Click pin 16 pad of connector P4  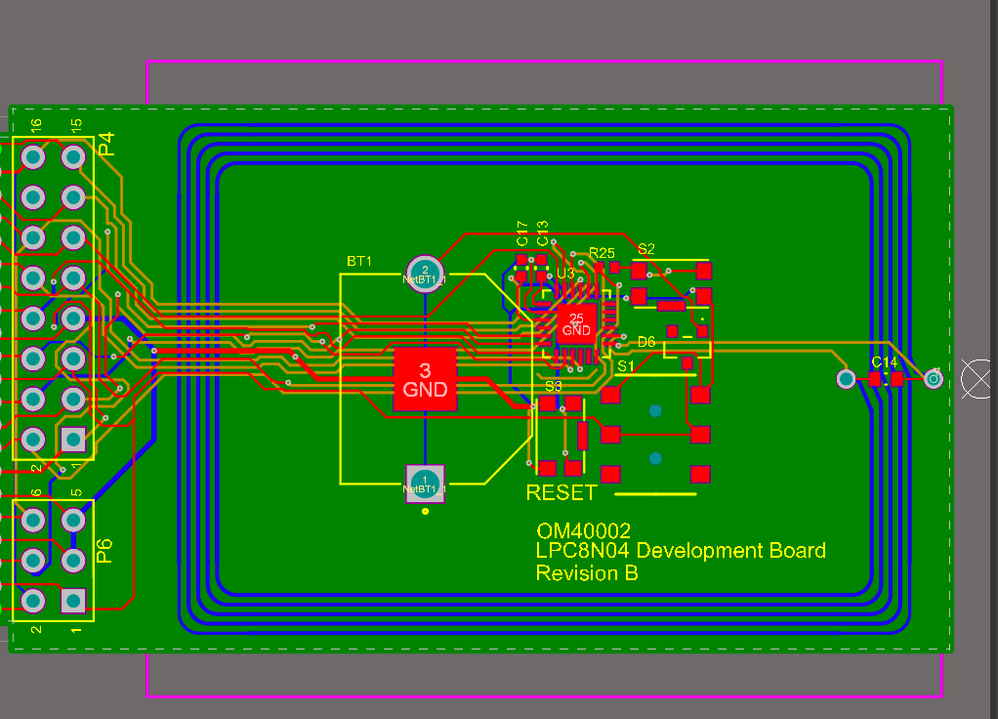click(33, 157)
